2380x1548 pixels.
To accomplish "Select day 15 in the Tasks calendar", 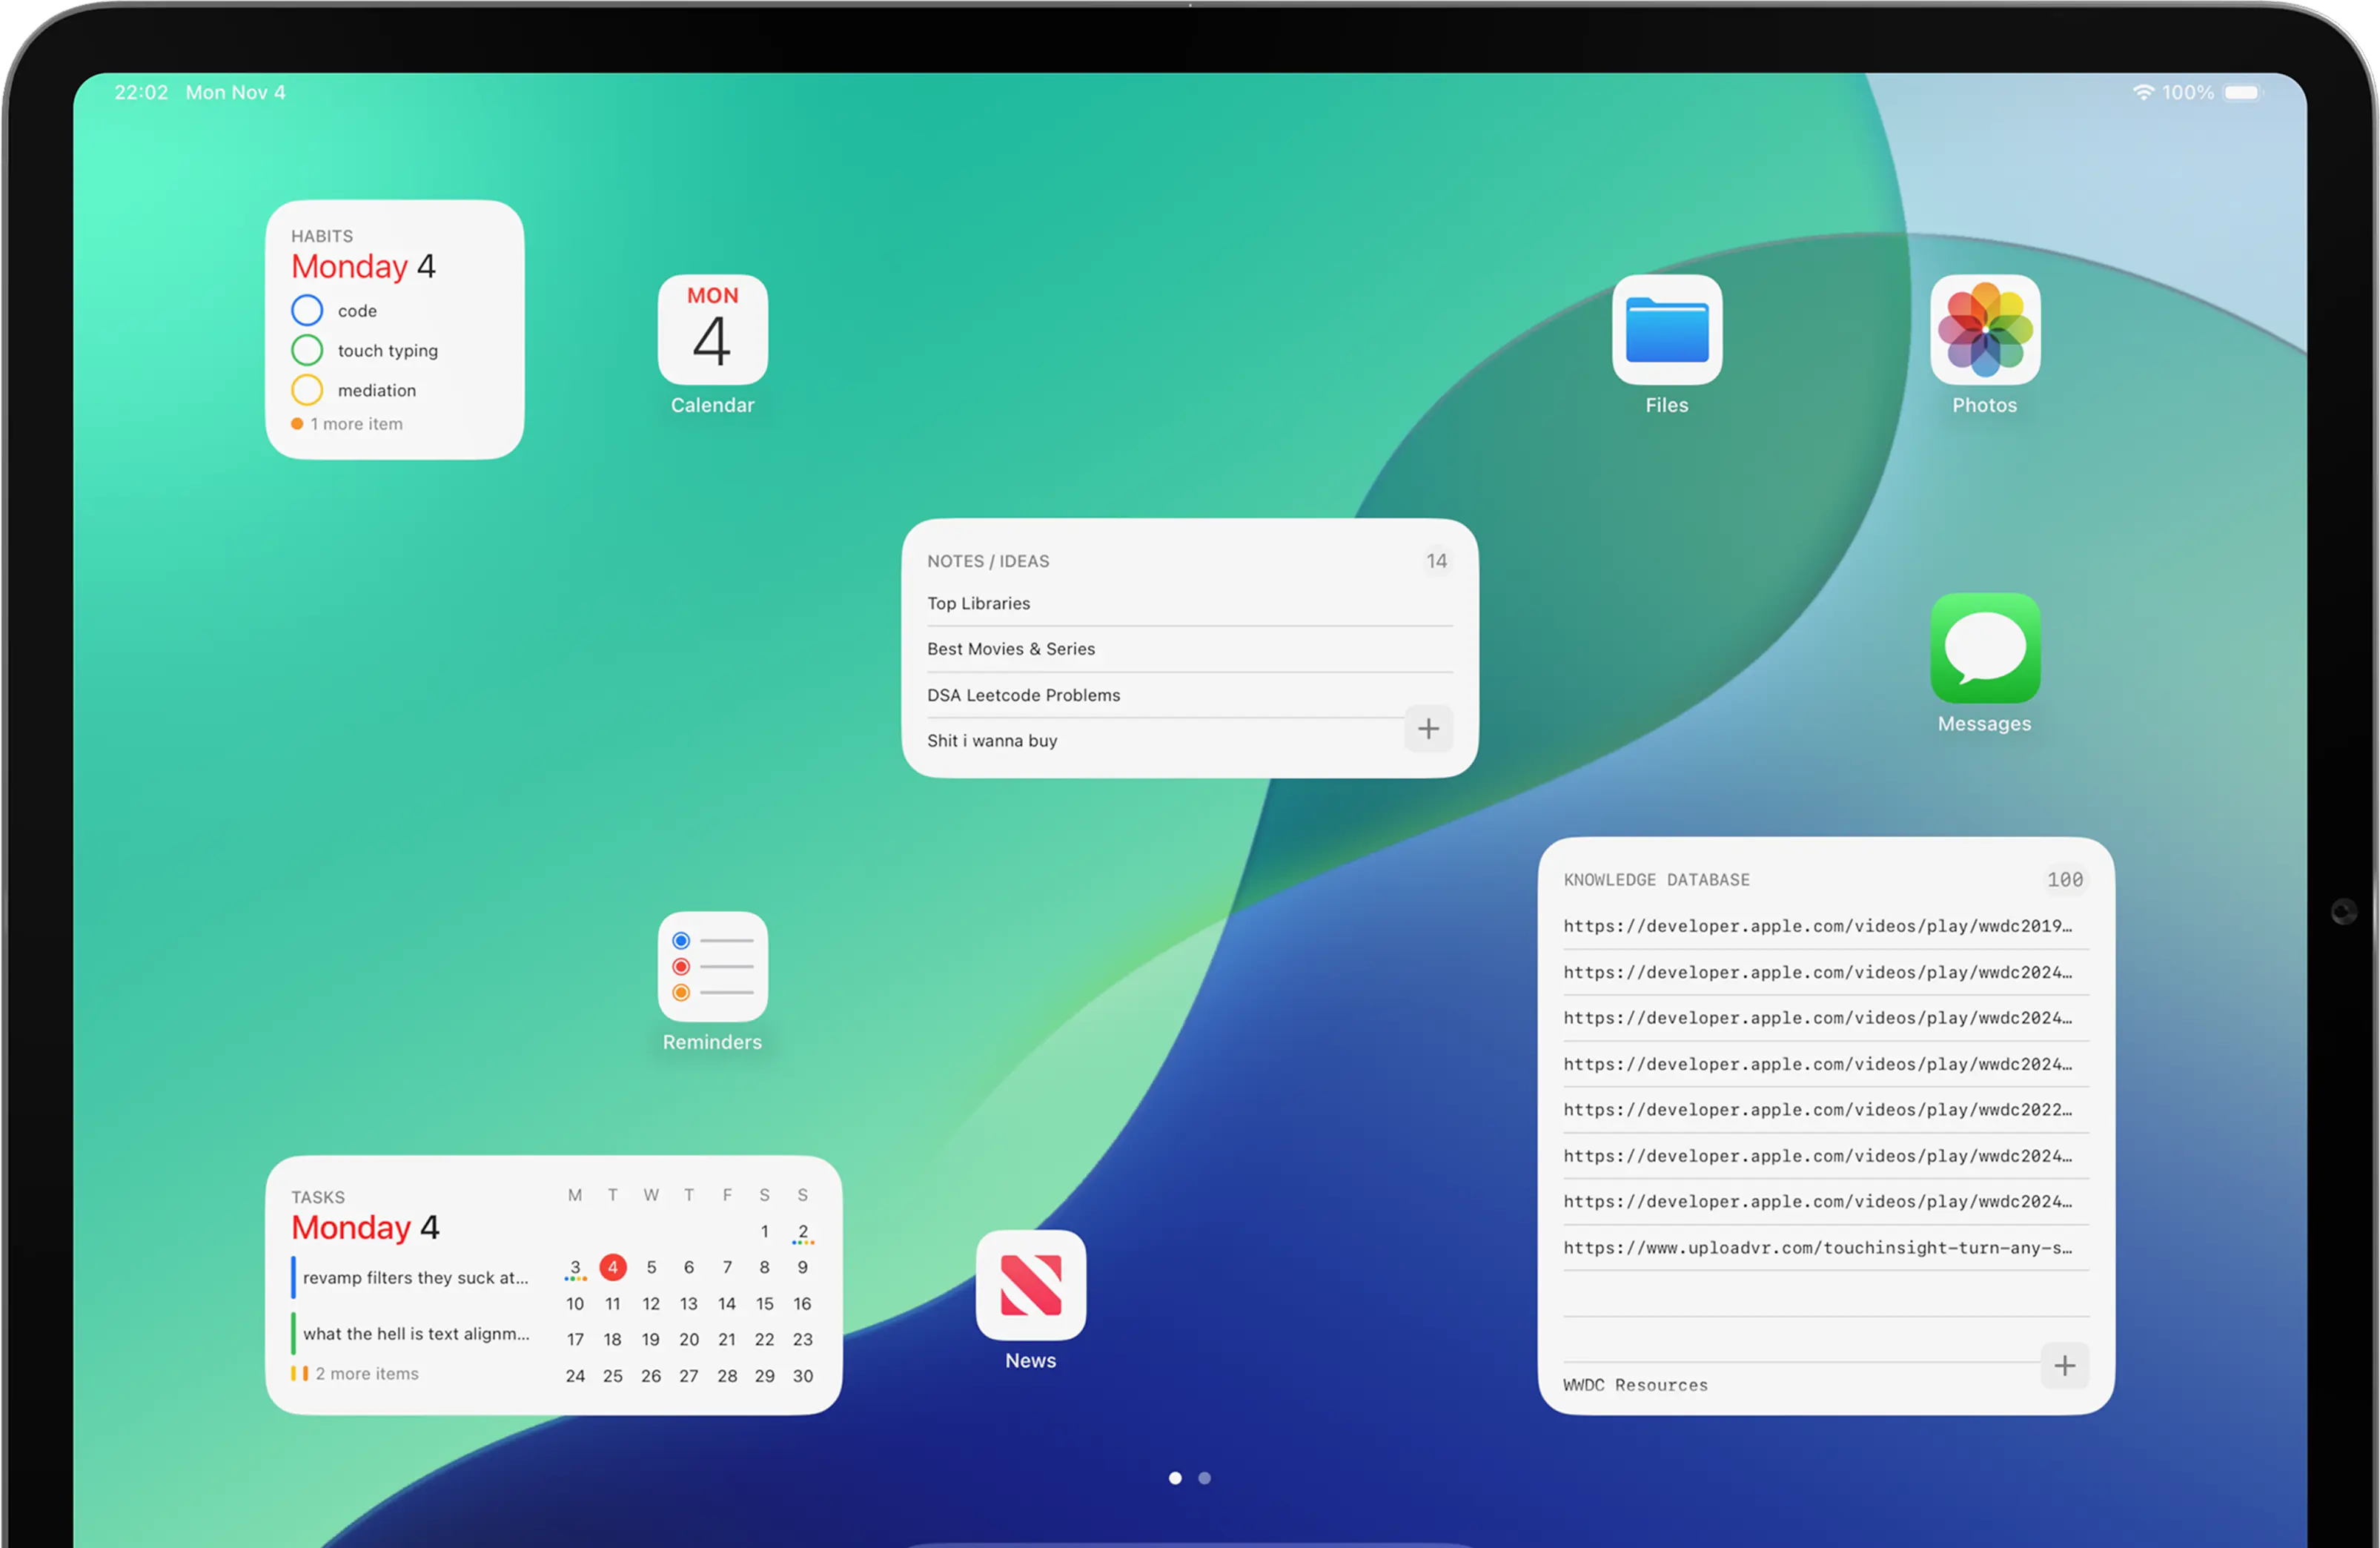I will click(764, 1304).
